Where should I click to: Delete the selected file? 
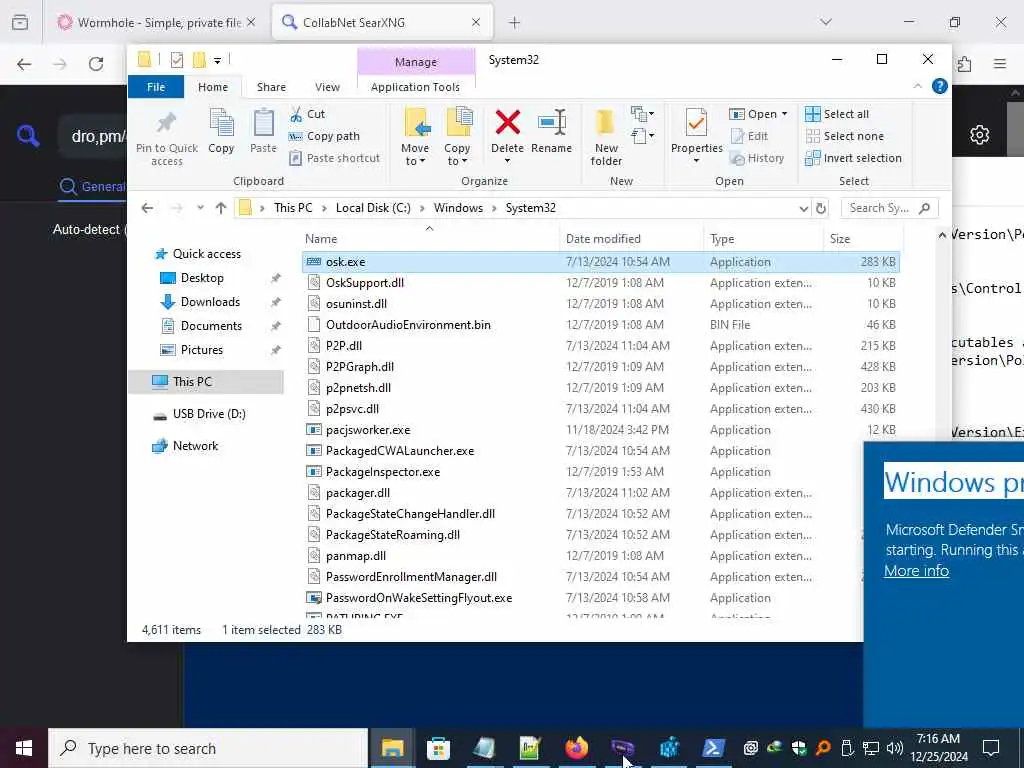pos(507,136)
